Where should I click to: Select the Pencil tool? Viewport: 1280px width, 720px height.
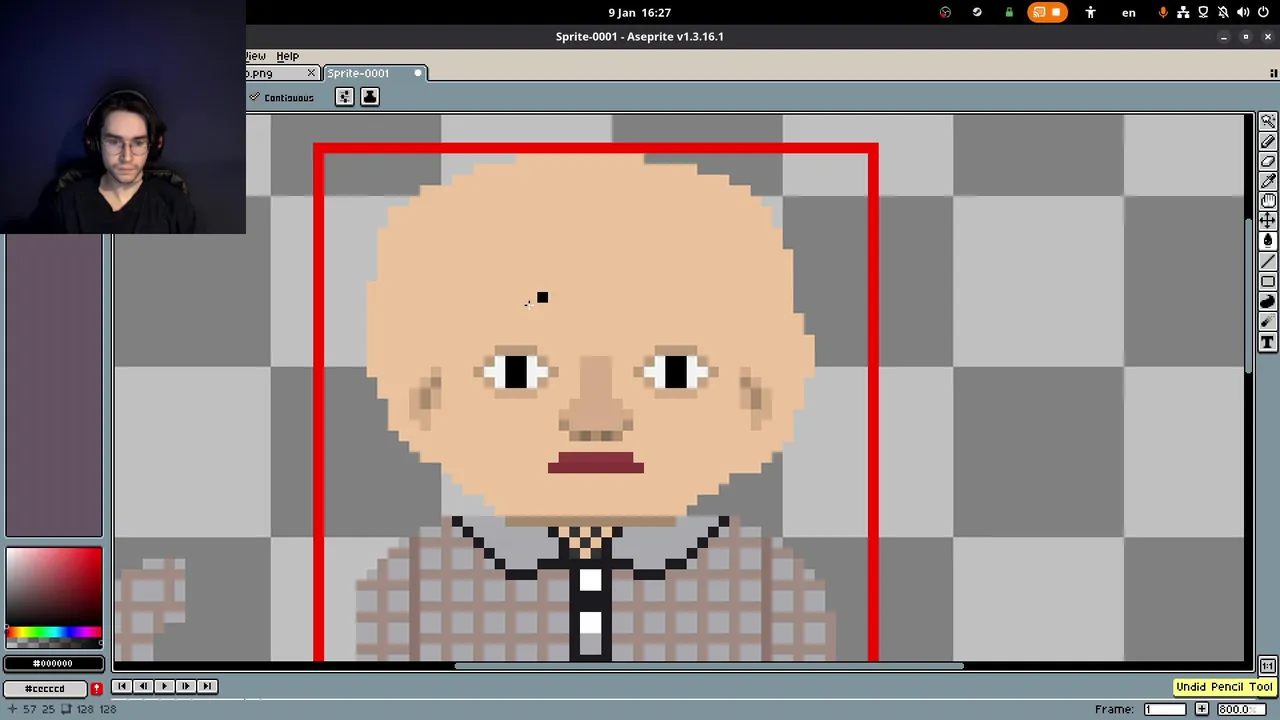1268,141
